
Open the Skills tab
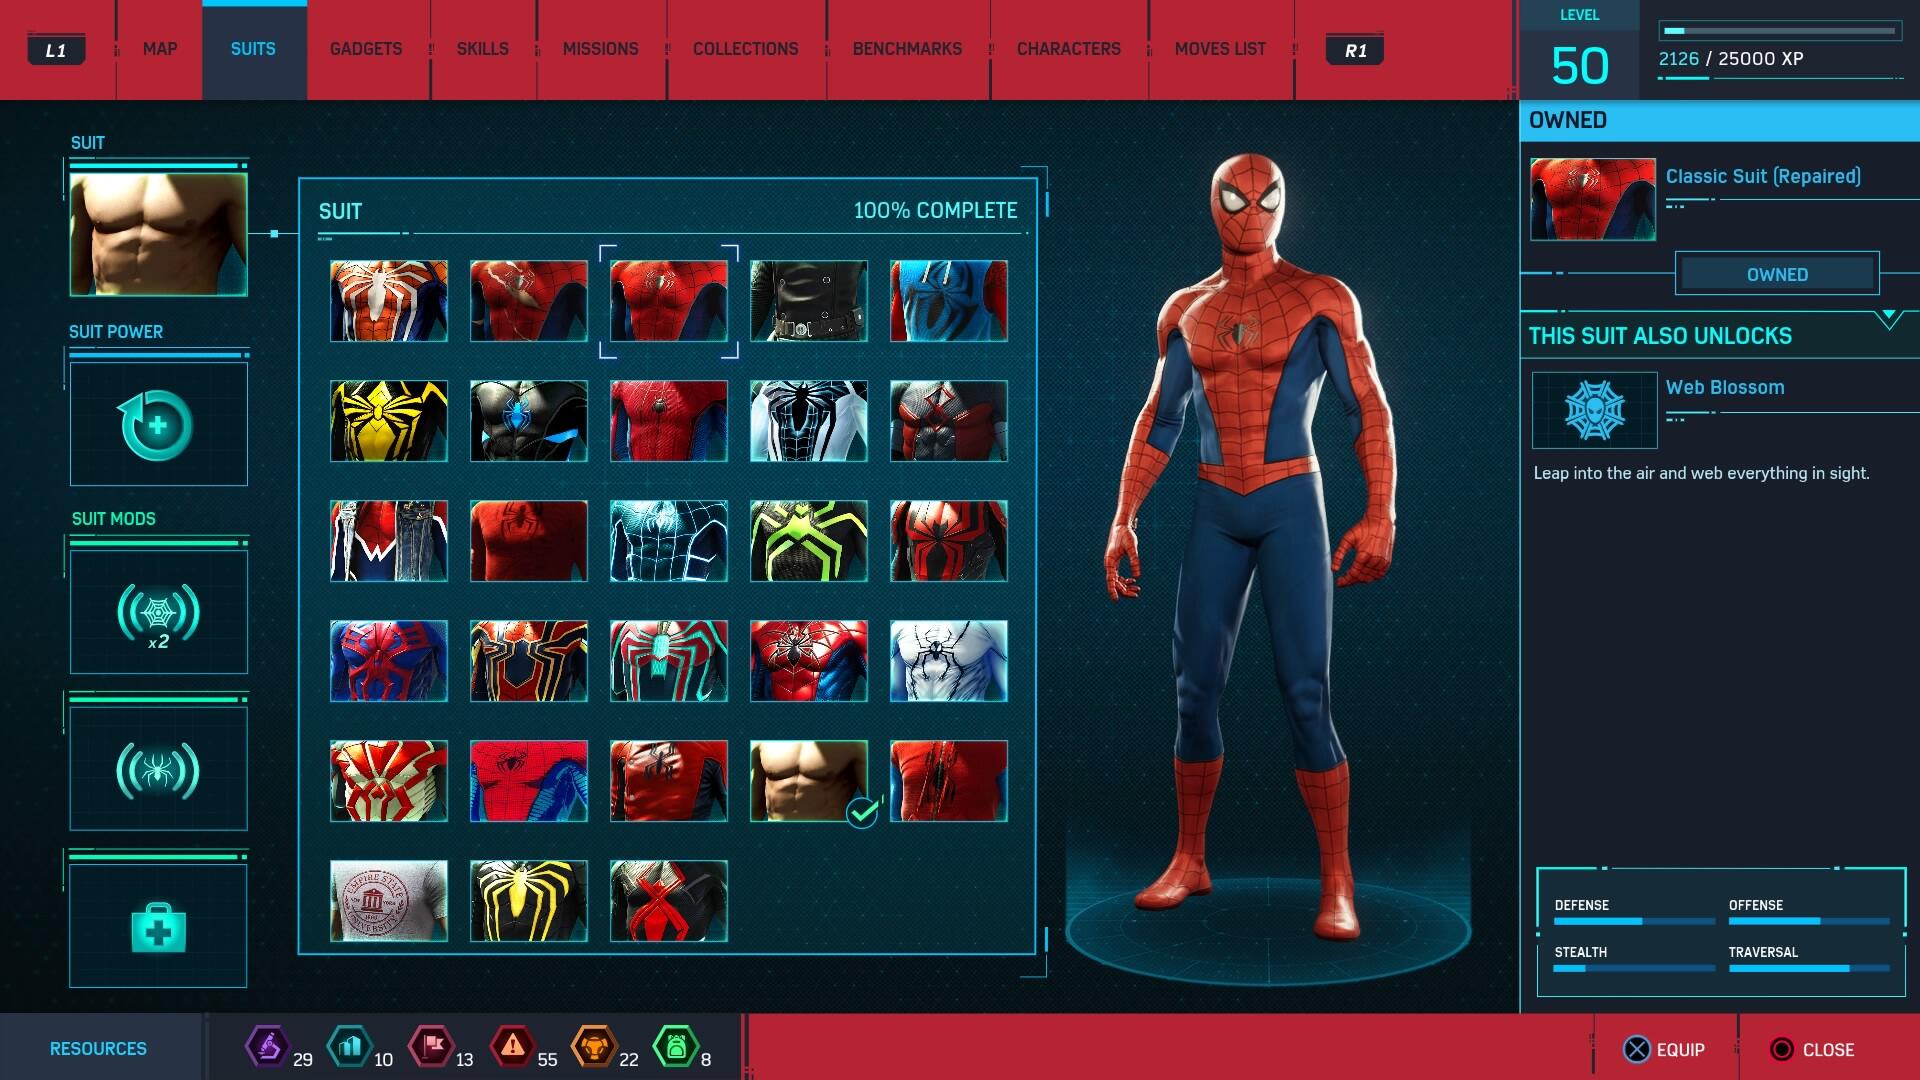[x=482, y=49]
